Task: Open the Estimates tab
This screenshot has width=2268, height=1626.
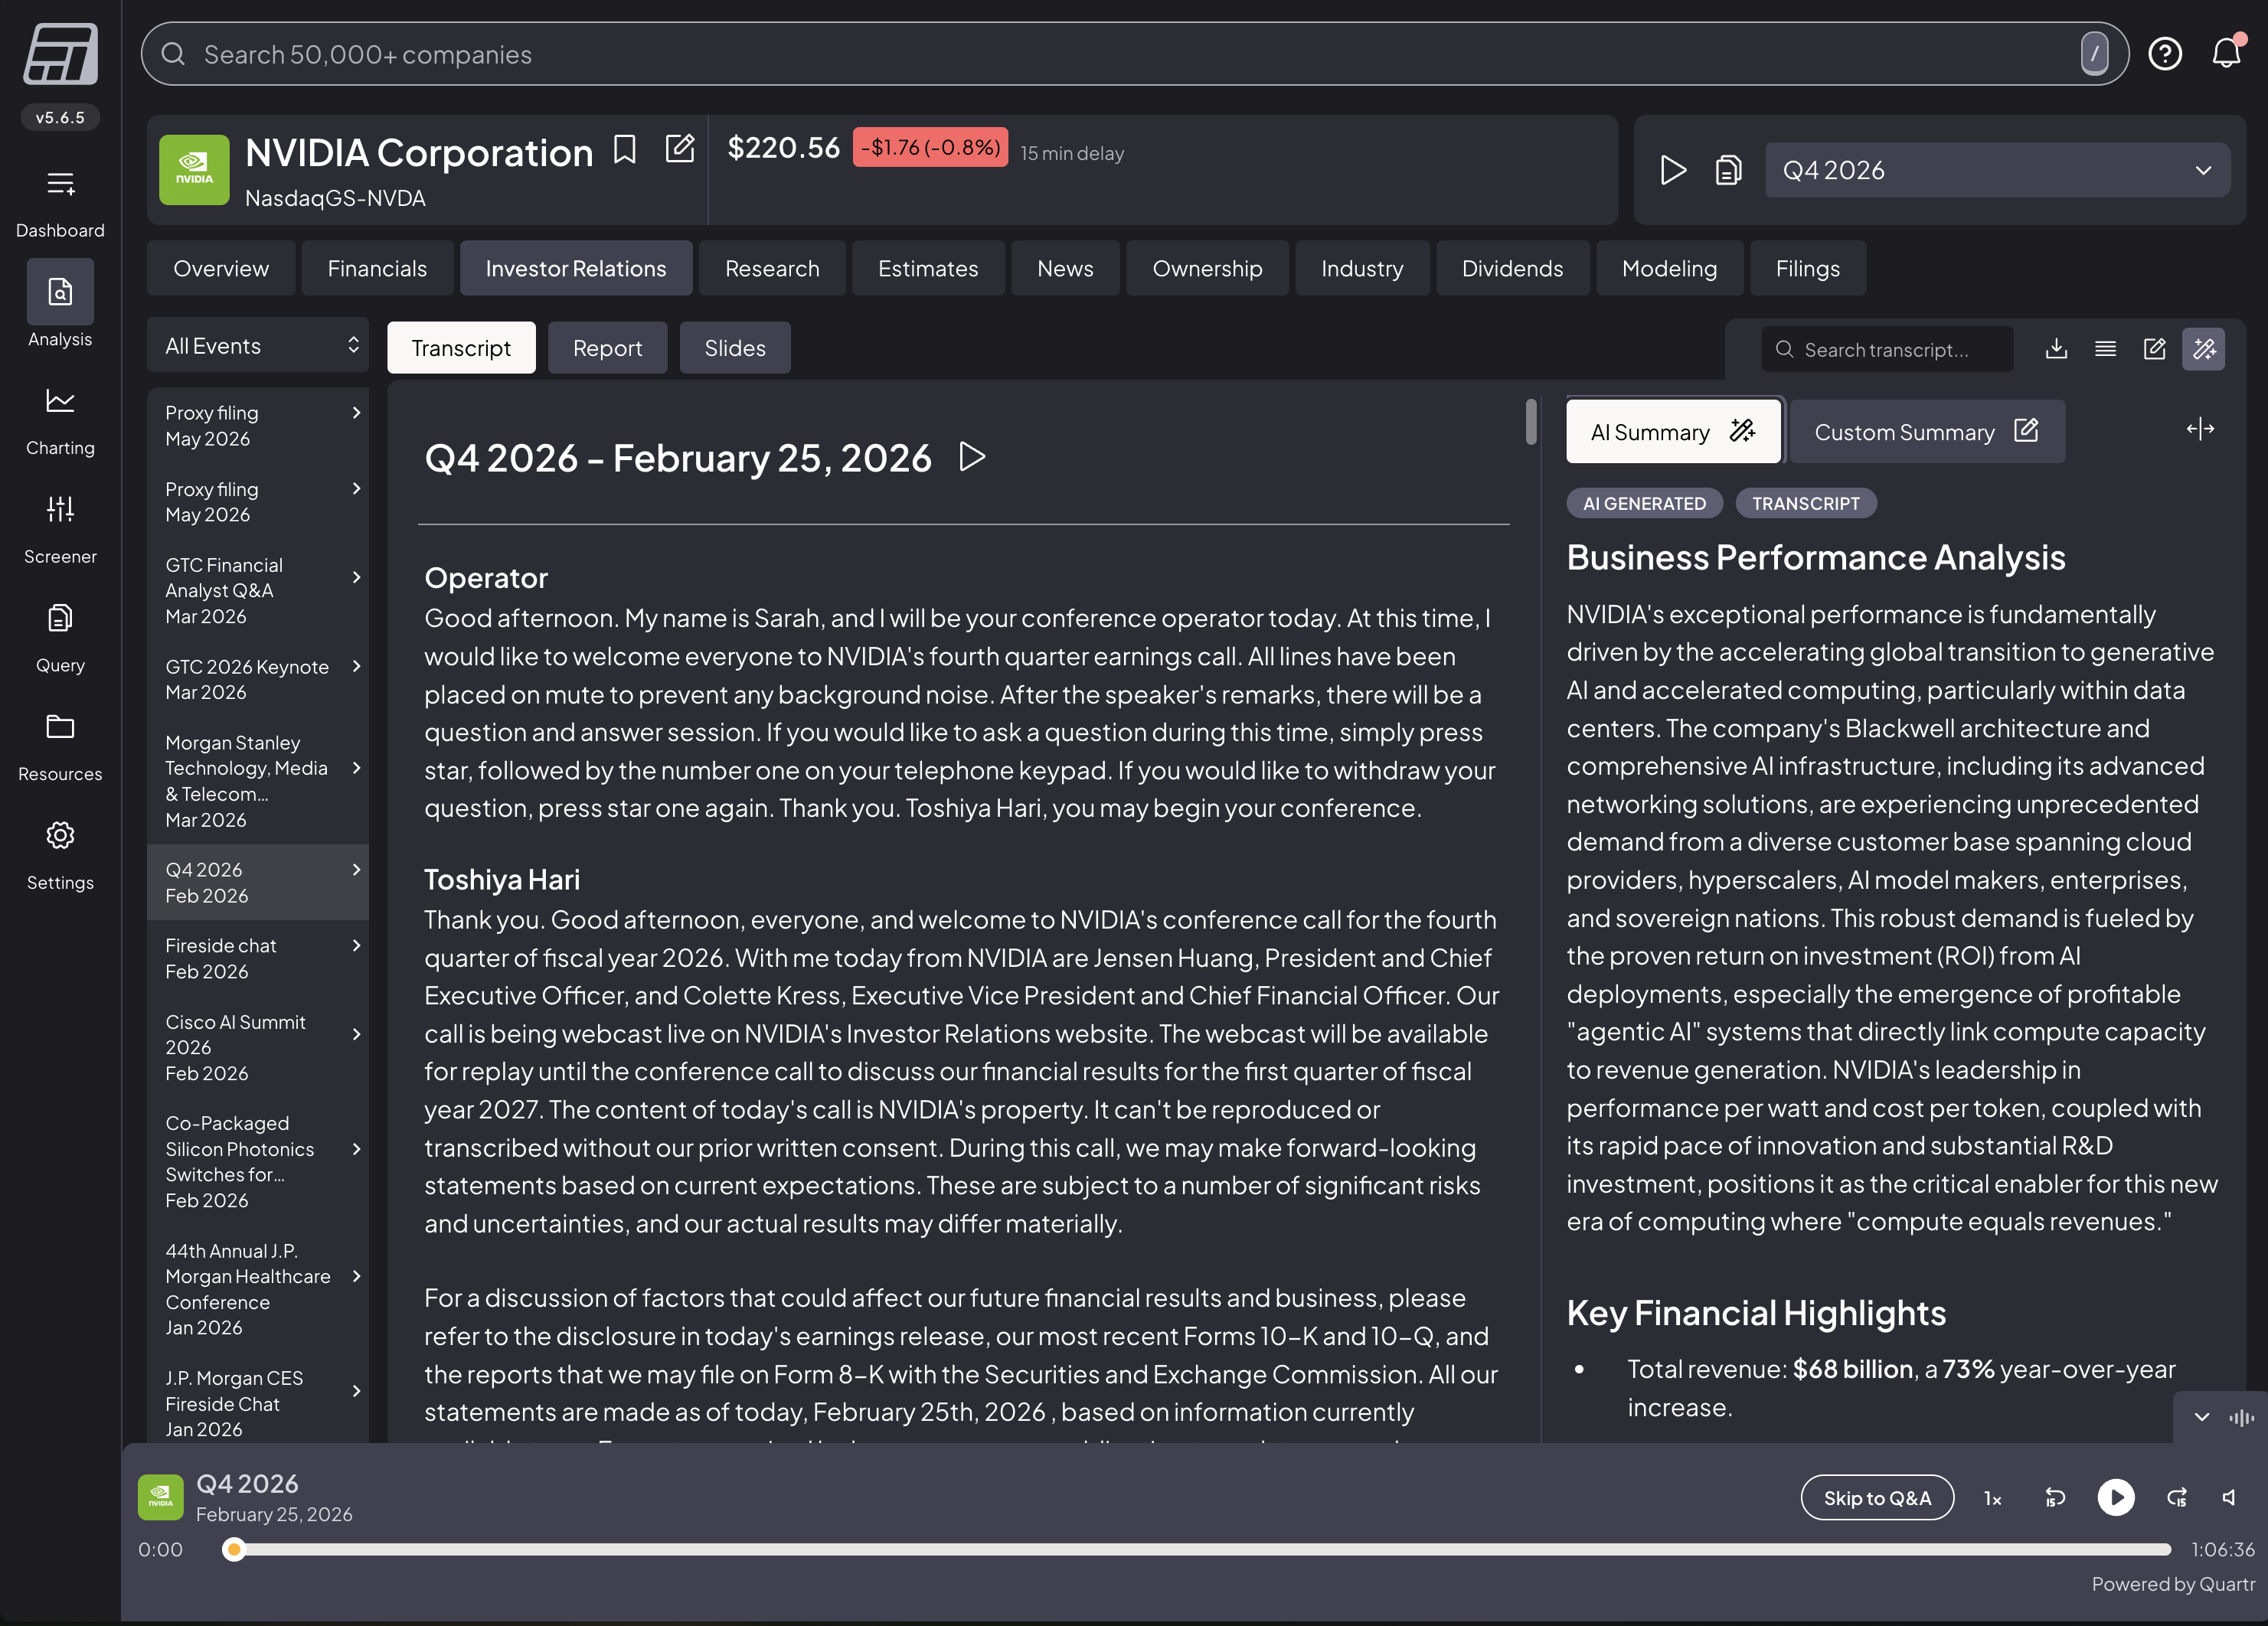Action: (928, 268)
